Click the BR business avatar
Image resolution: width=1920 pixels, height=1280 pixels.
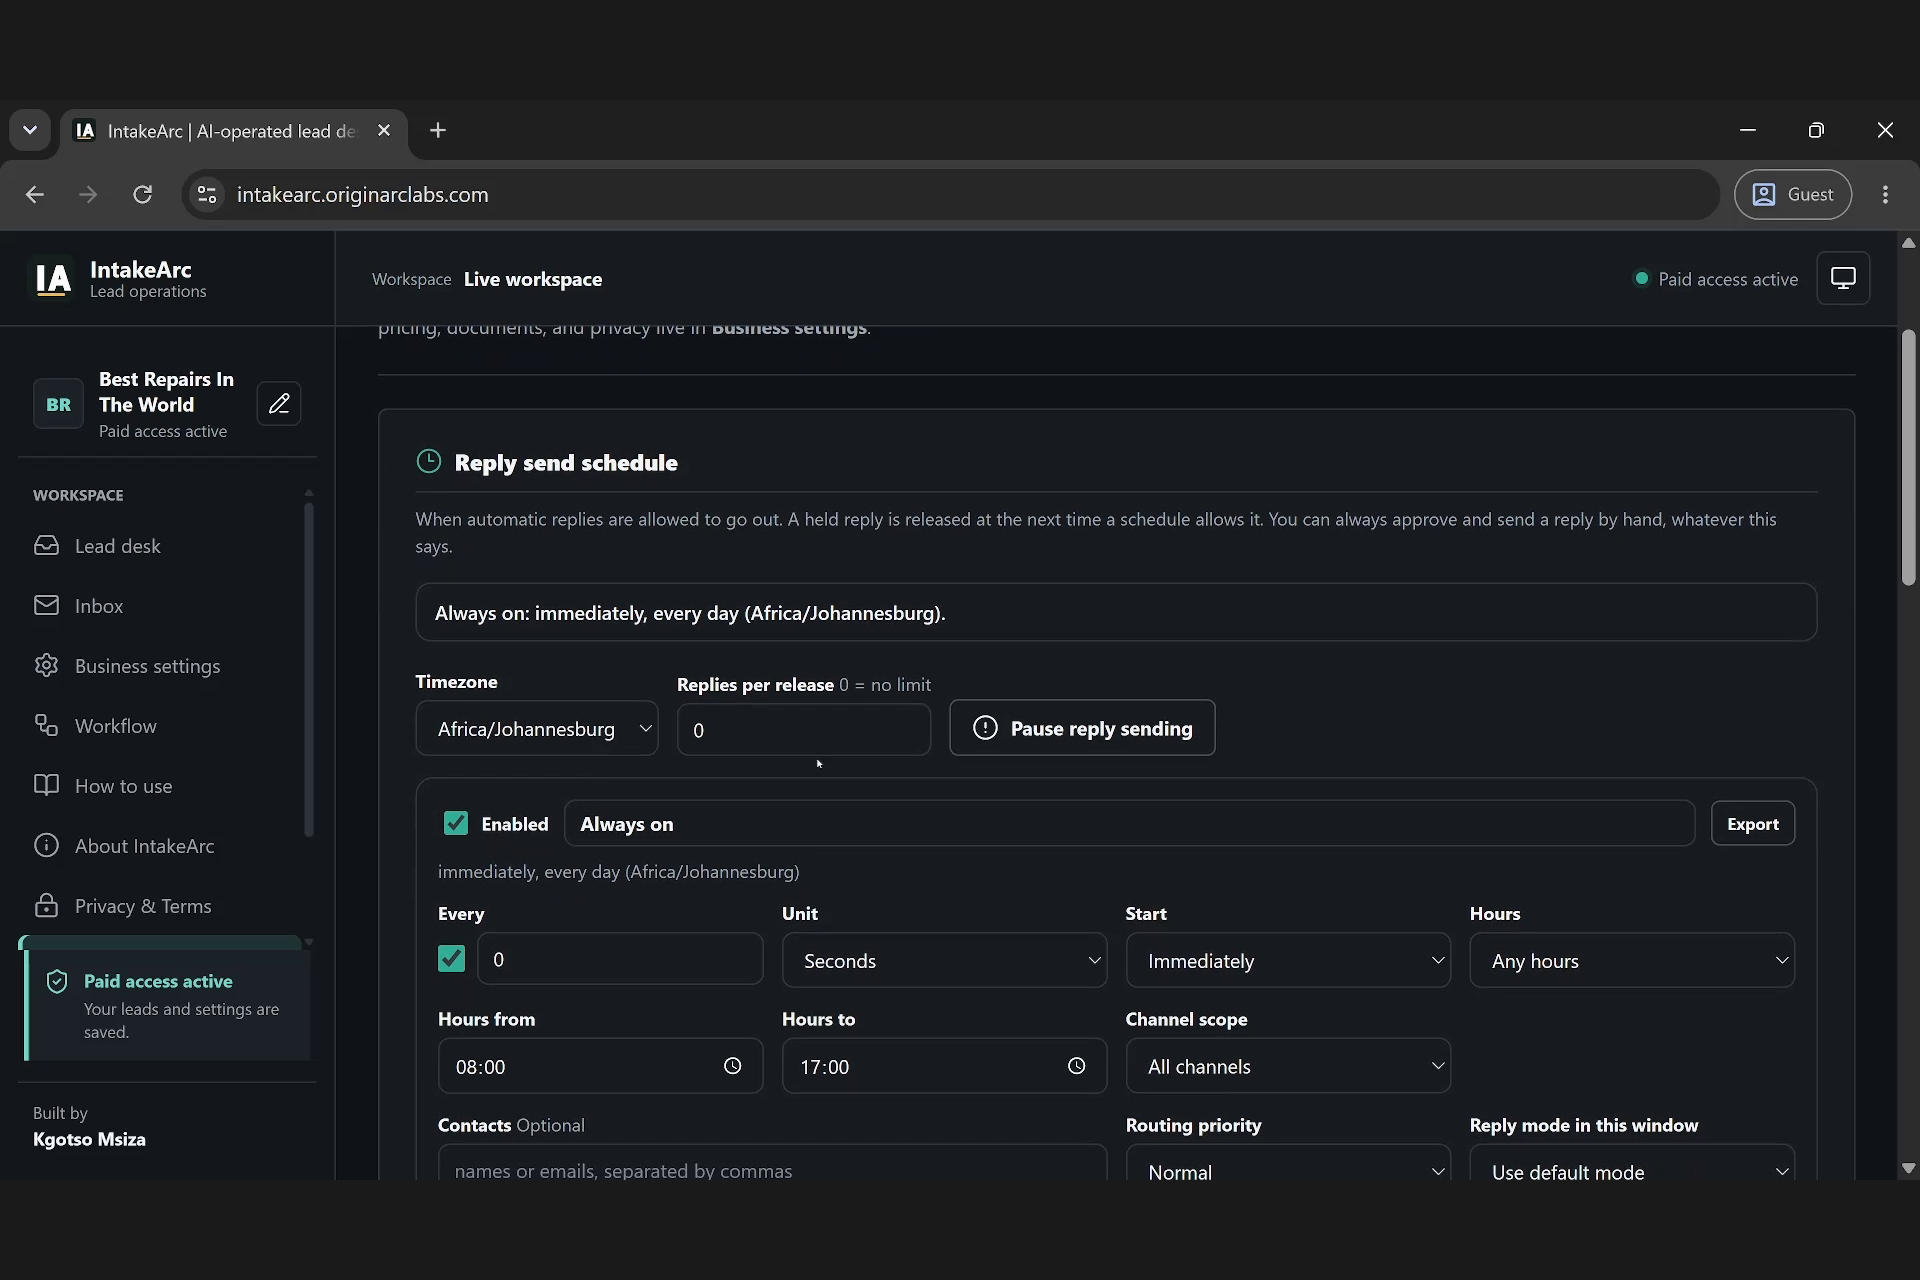(58, 404)
